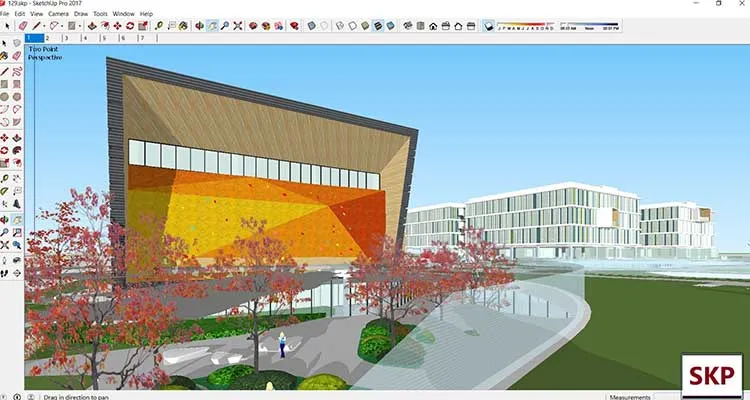Toggle the Shaded With Textures style
This screenshot has height=400, width=750.
378,26
